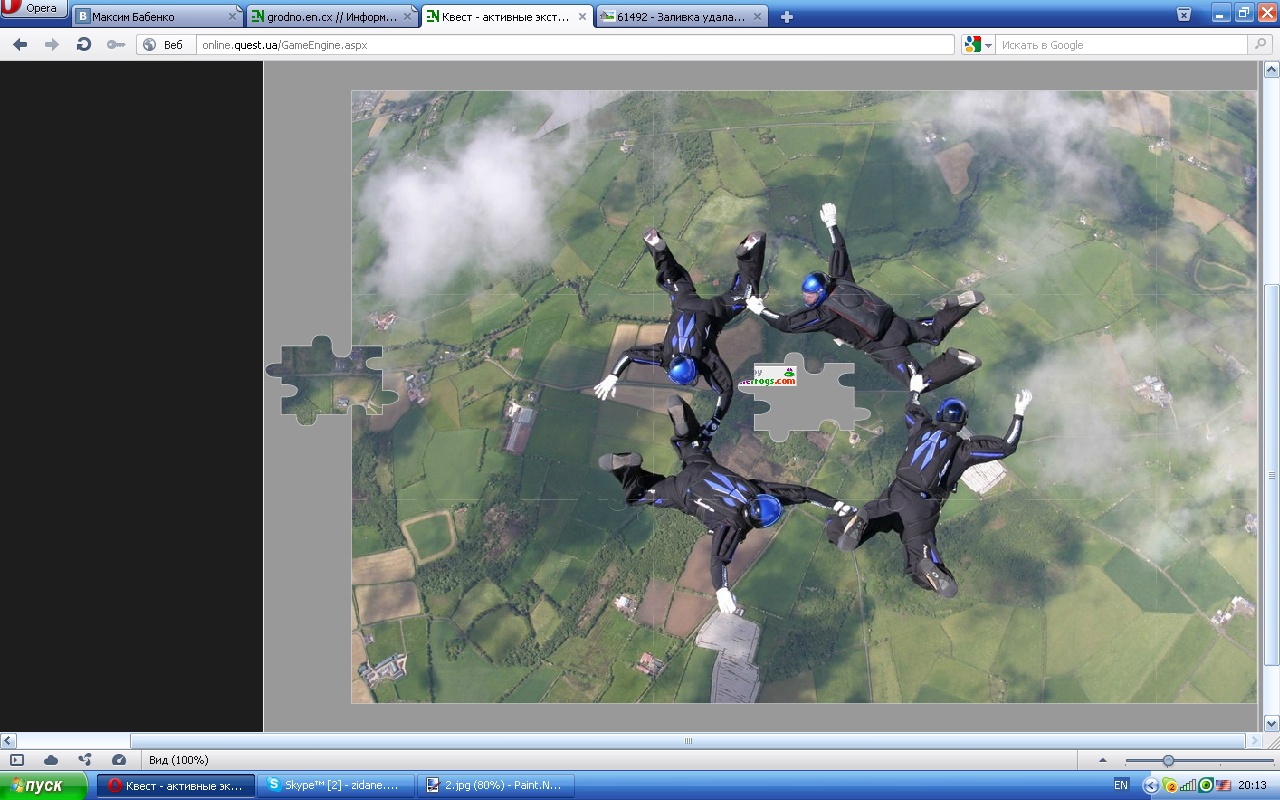Open the Opera main menu button

(x=34, y=9)
